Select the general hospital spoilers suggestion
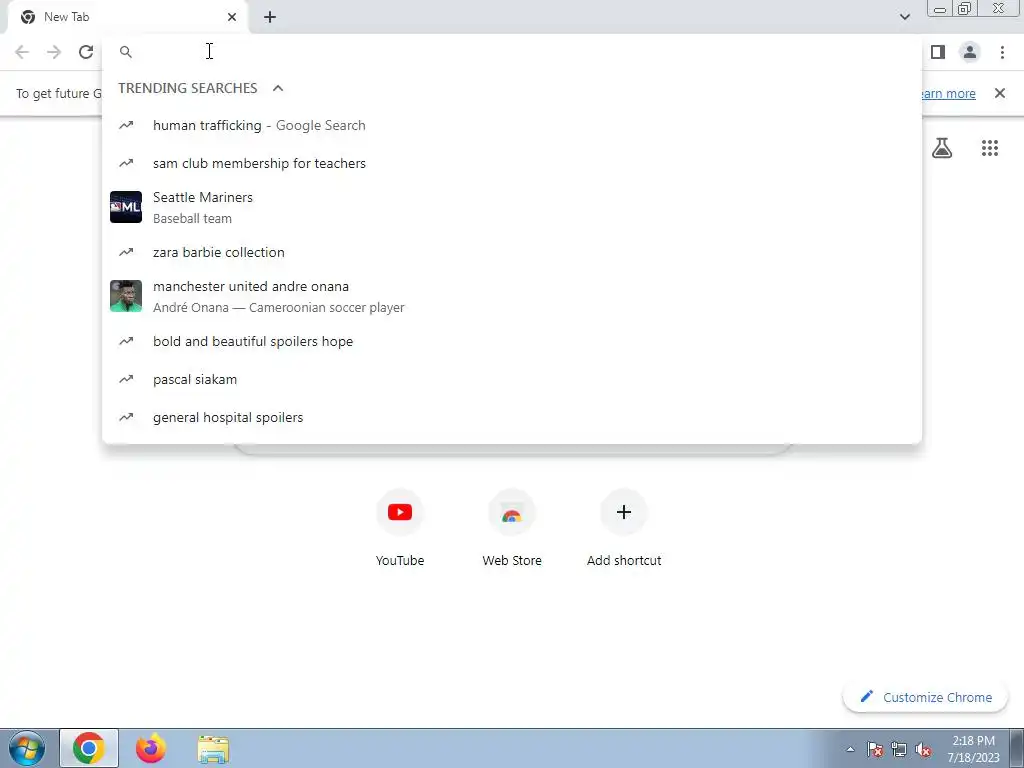This screenshot has height=768, width=1024. [512, 417]
